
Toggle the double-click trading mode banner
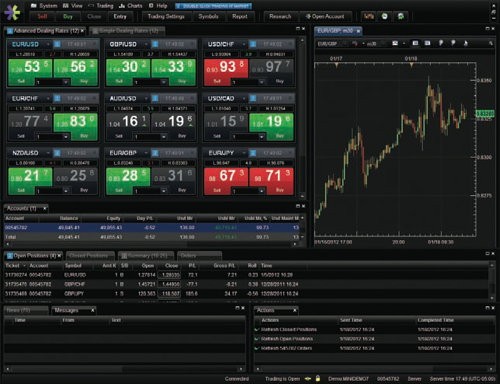[214, 6]
